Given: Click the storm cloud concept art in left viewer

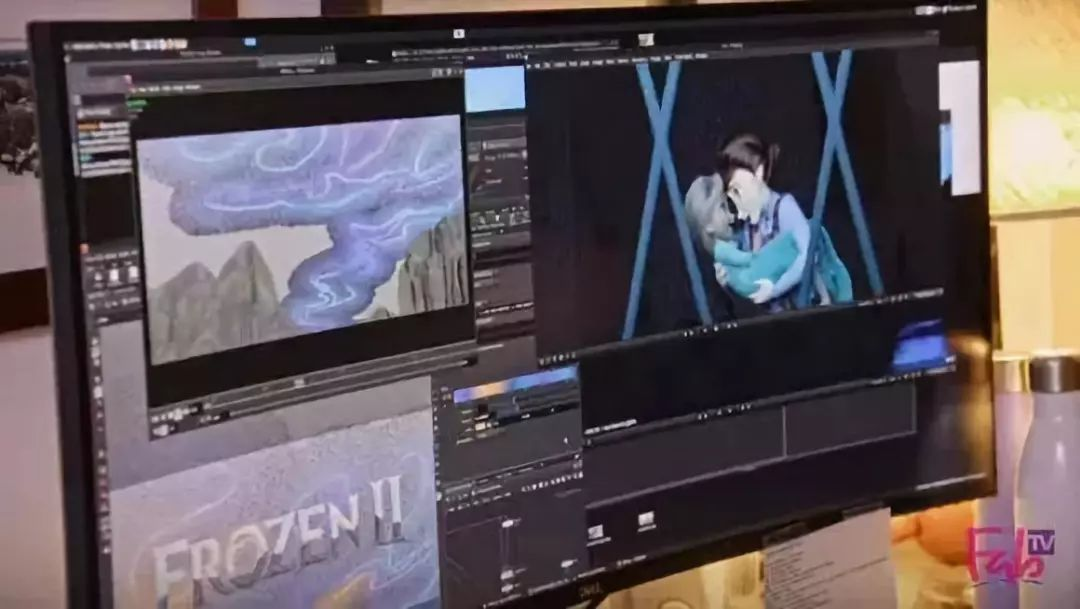Looking at the screenshot, I should [302, 238].
